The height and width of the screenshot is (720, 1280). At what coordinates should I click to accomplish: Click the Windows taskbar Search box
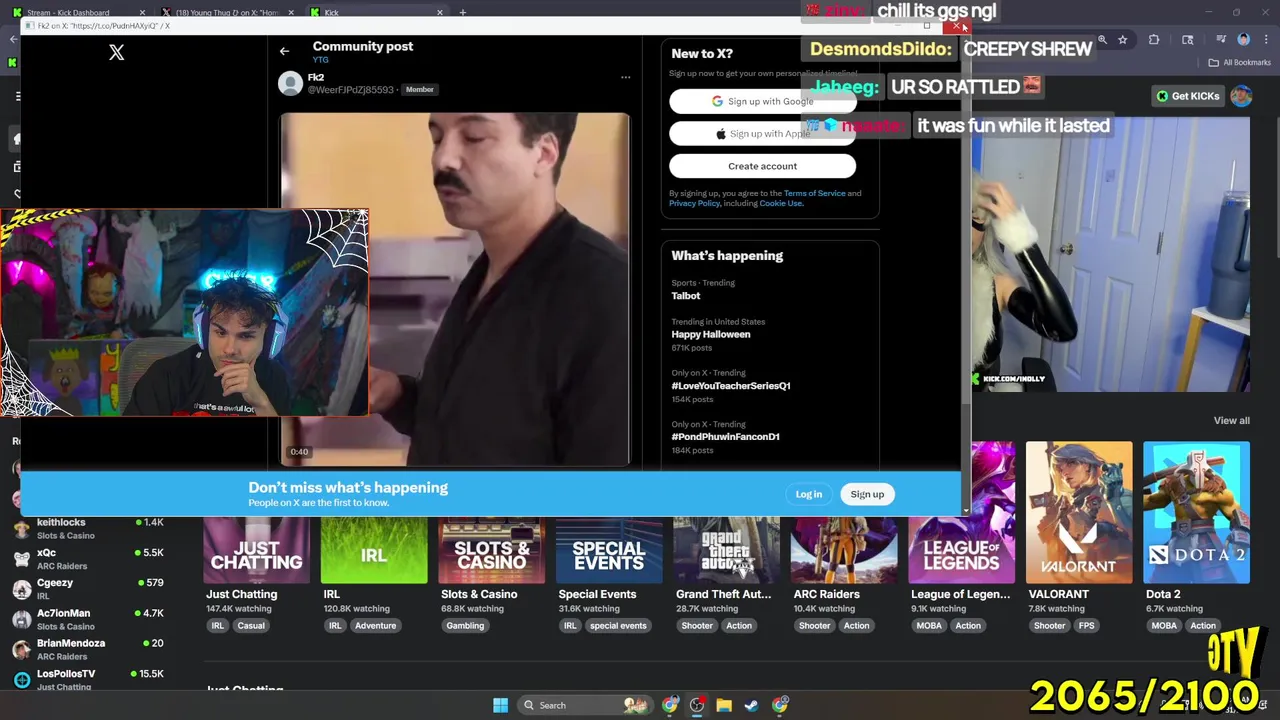point(585,705)
